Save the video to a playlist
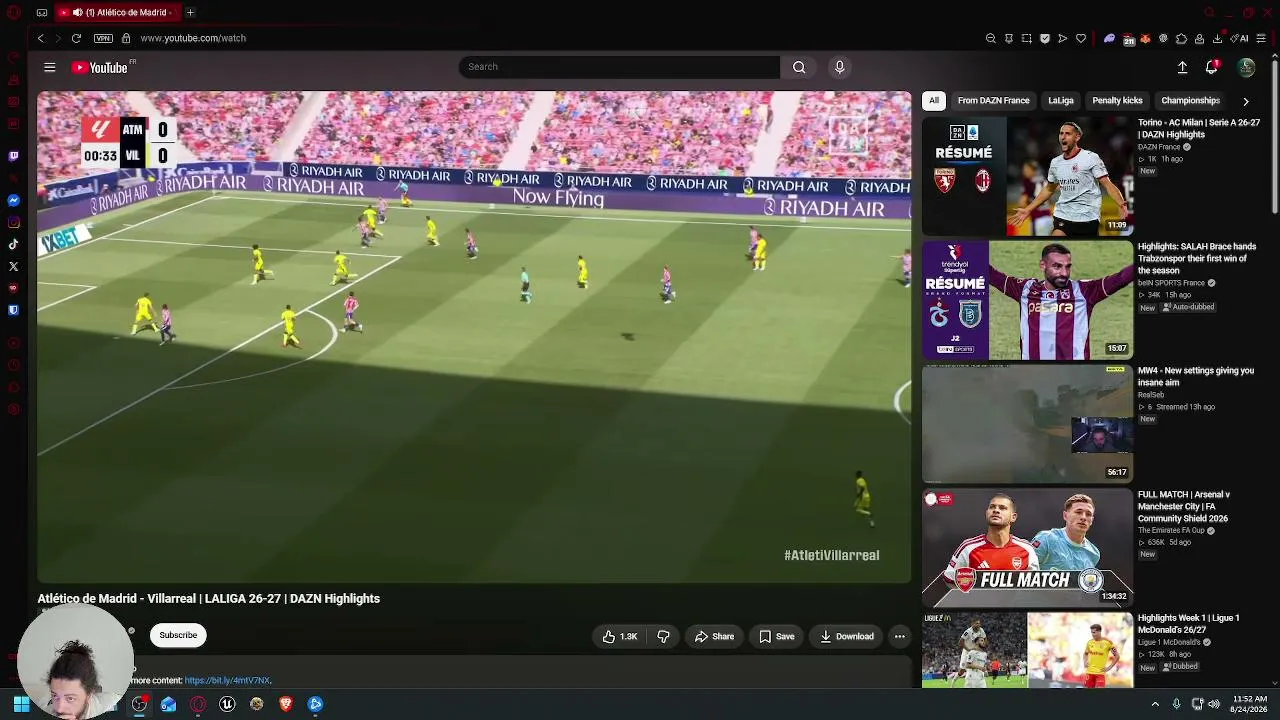1280x720 pixels. click(777, 636)
